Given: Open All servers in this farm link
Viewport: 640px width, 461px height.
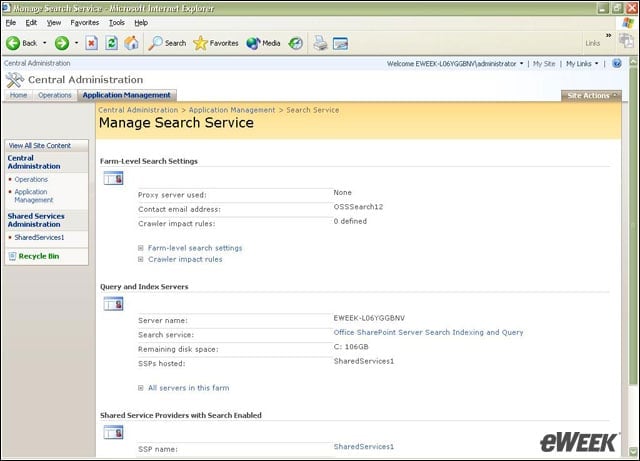Looking at the screenshot, I should [188, 388].
